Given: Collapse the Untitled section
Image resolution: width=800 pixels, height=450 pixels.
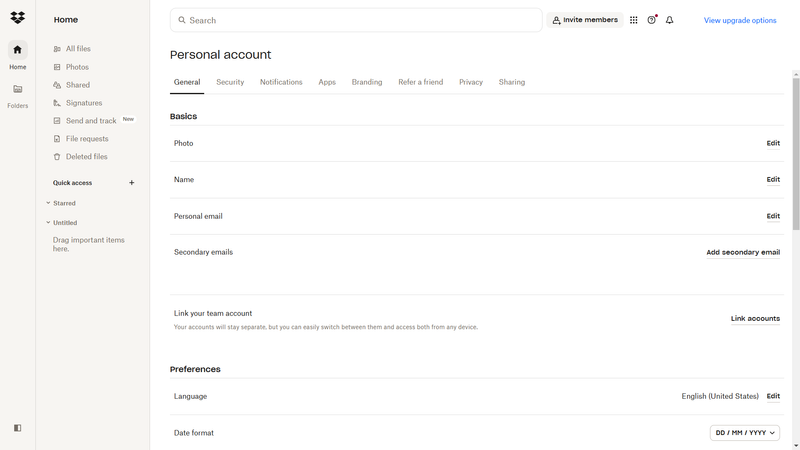Looking at the screenshot, I should pyautogui.click(x=48, y=223).
